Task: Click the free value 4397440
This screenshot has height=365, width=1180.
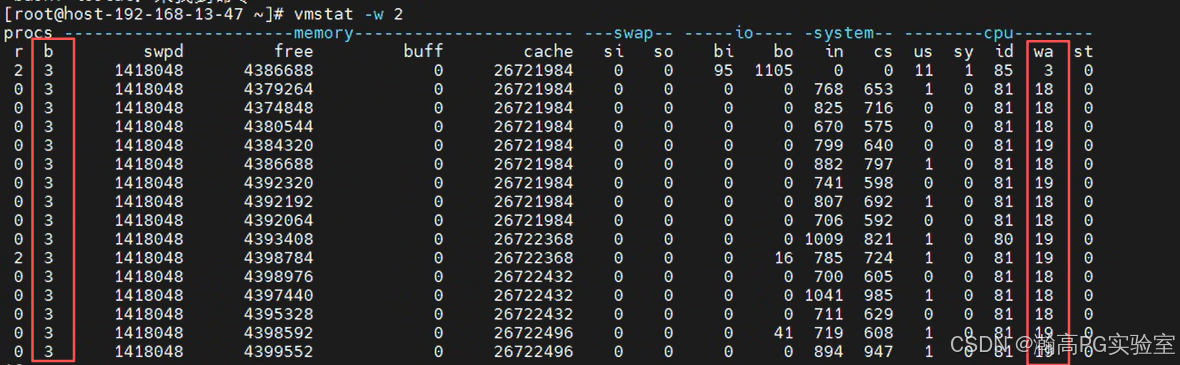Action: 278,296
